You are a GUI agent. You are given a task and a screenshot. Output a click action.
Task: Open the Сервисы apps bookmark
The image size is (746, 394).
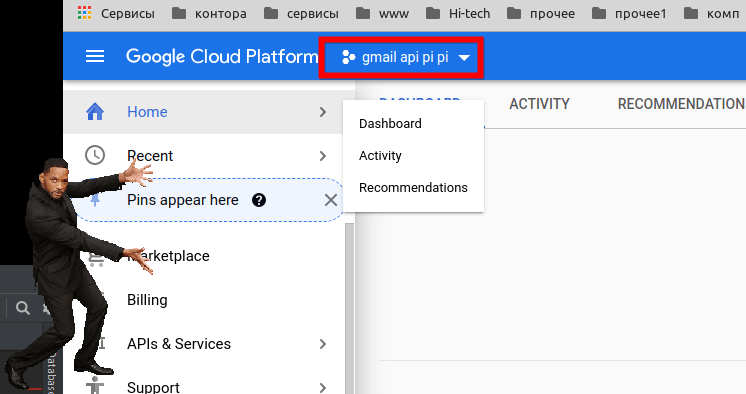click(116, 14)
